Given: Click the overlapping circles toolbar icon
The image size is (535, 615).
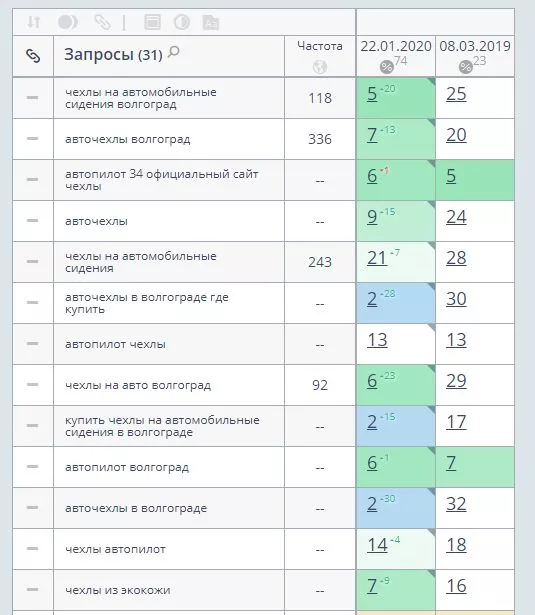Looking at the screenshot, I should click(x=67, y=22).
